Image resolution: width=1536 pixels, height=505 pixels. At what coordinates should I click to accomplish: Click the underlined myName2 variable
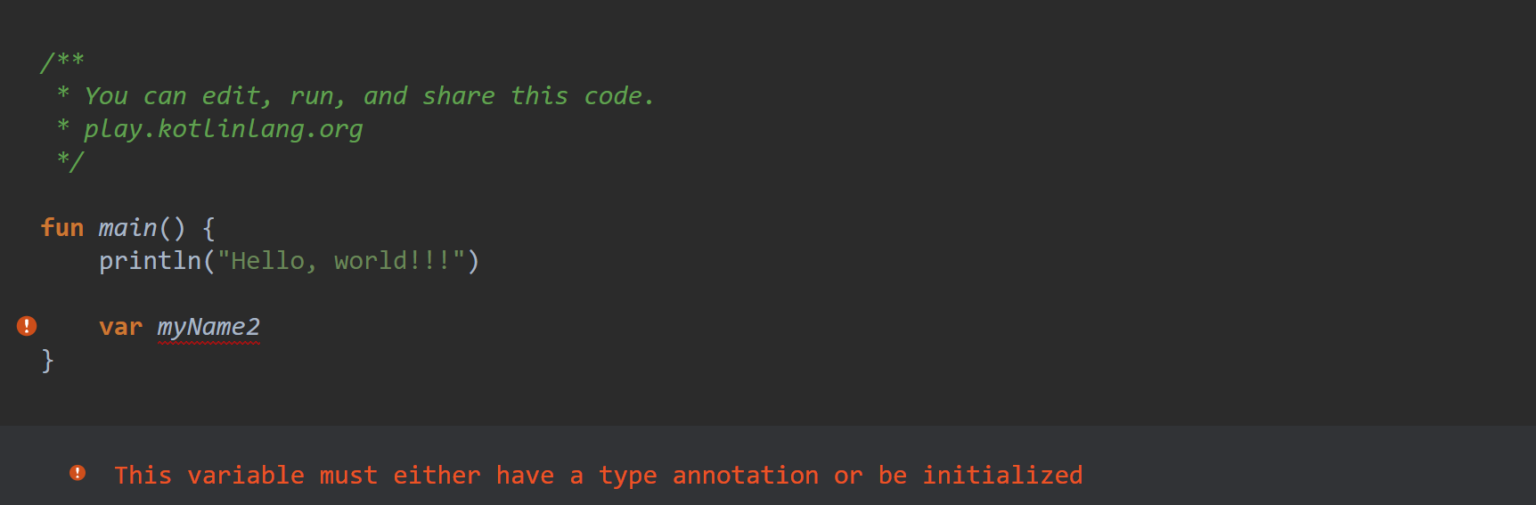tap(208, 327)
